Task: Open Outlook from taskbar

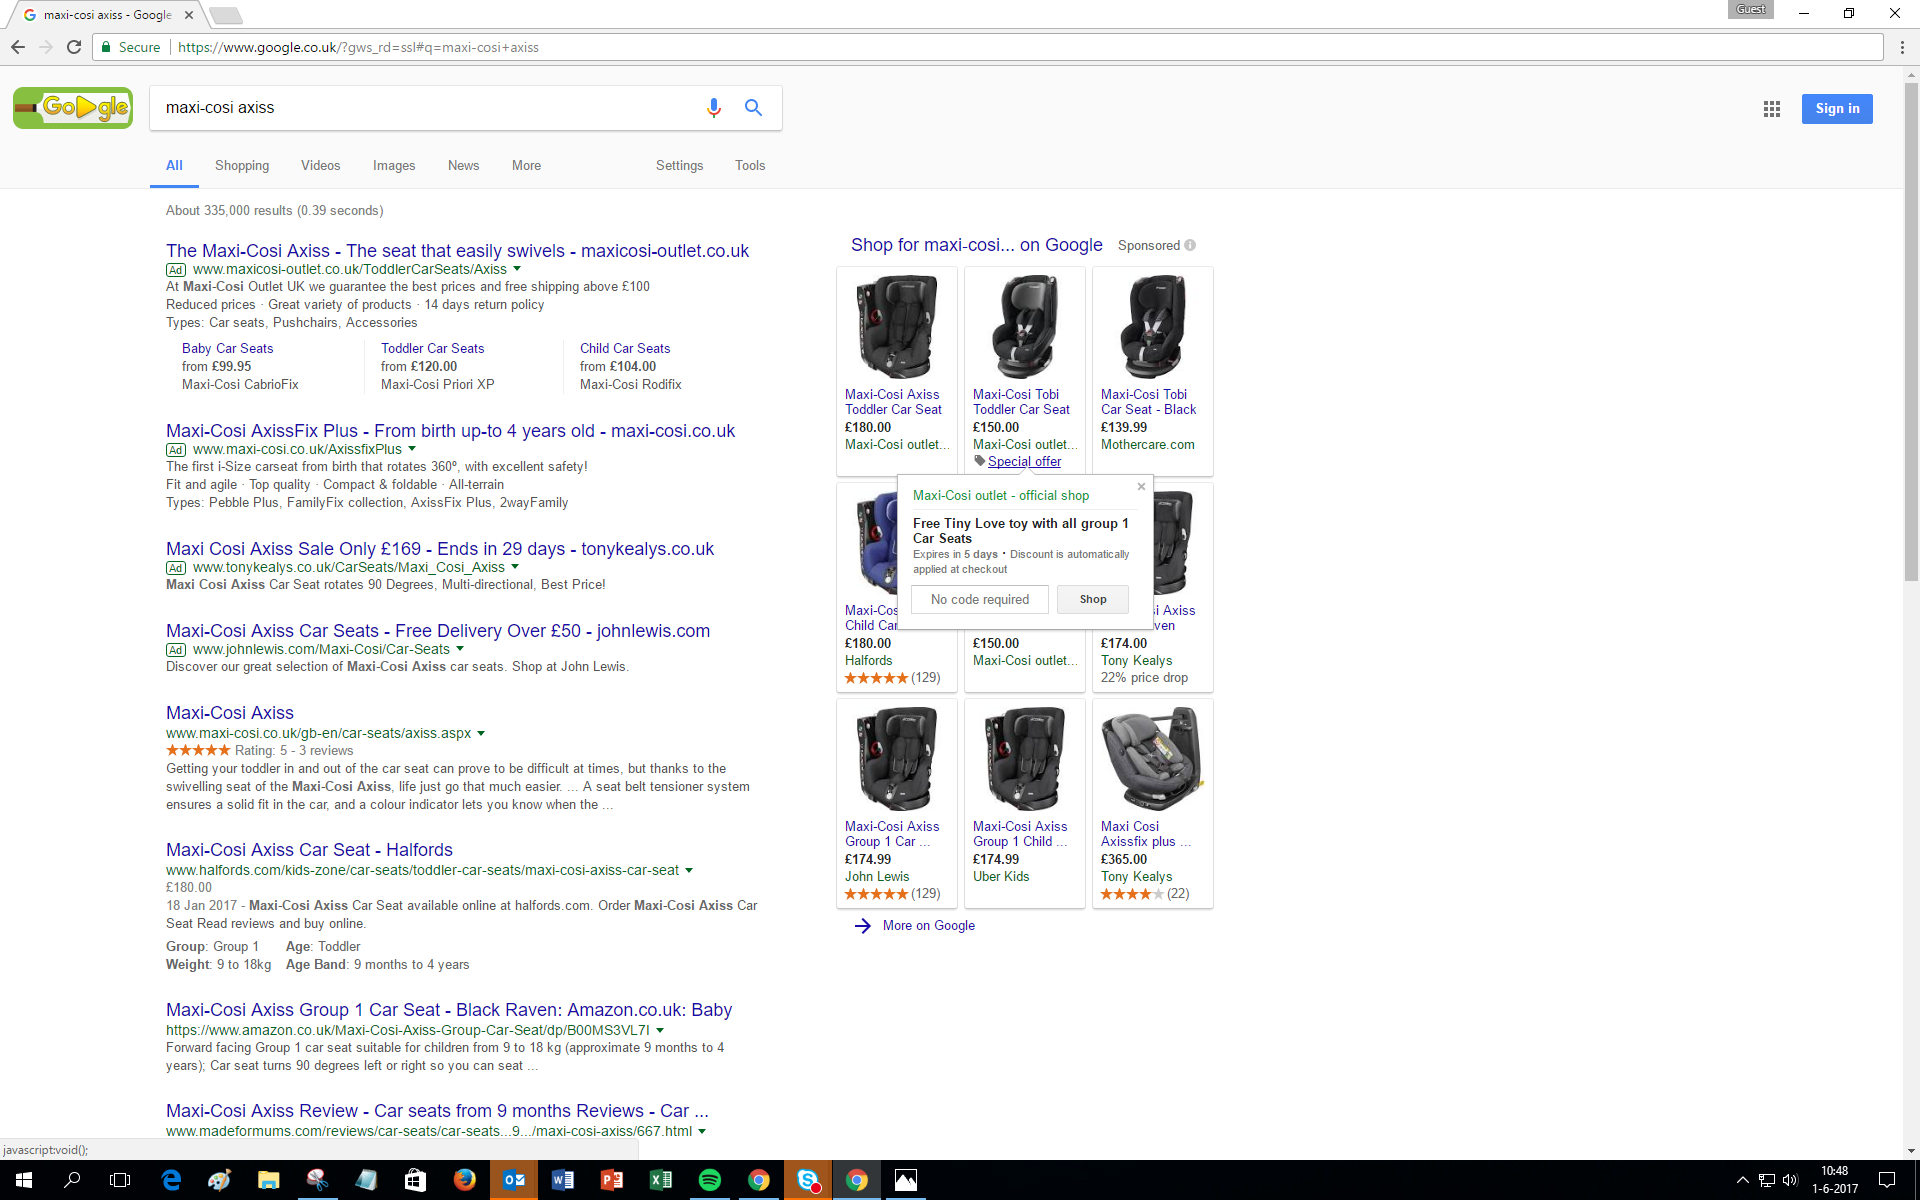Action: 514,1180
